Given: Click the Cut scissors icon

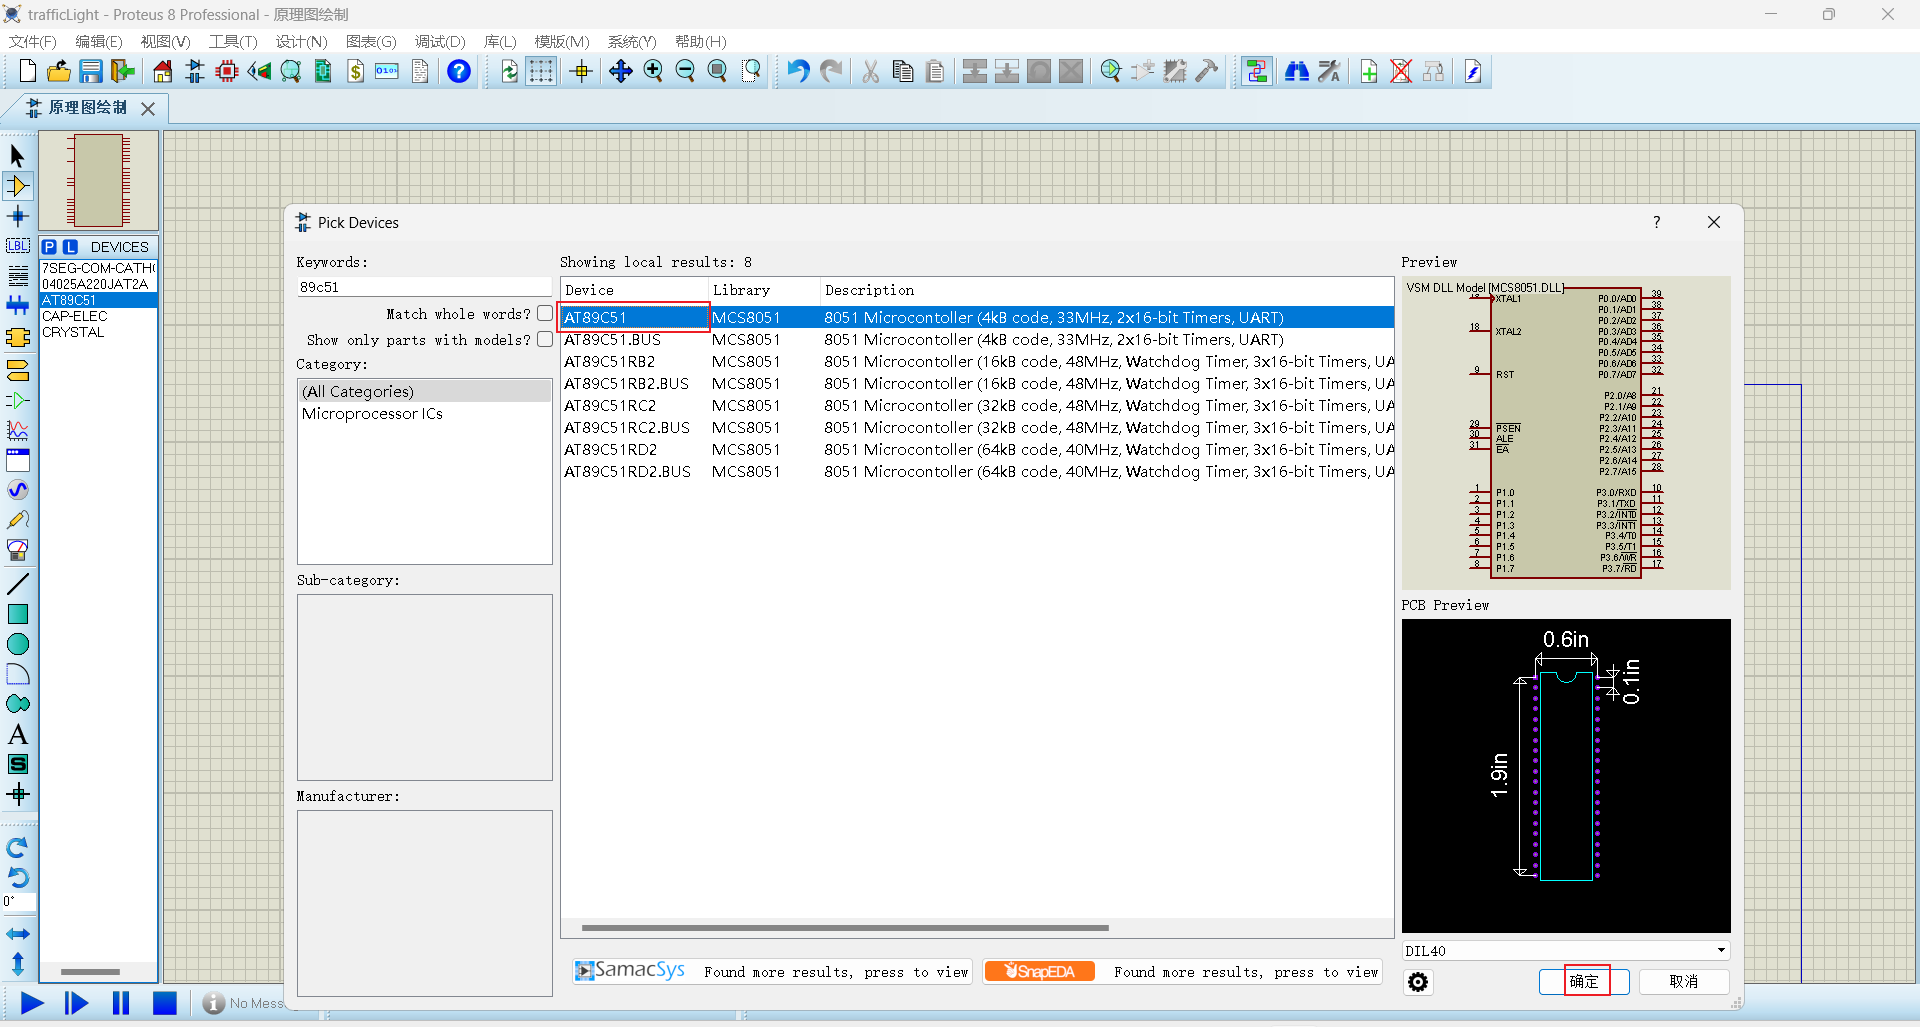Looking at the screenshot, I should click(x=871, y=71).
